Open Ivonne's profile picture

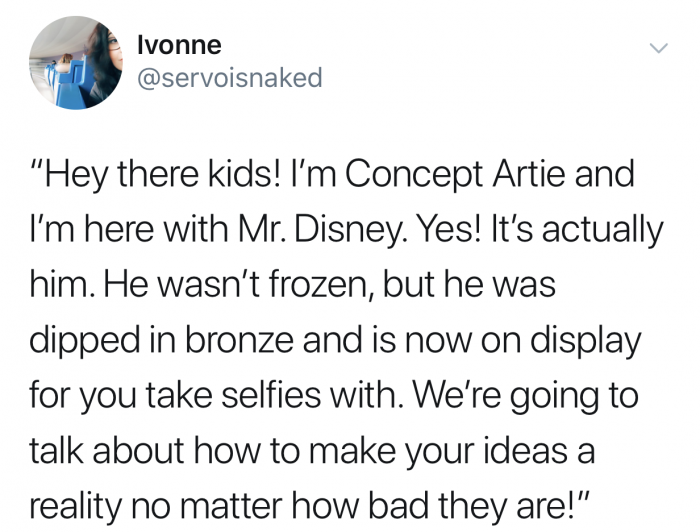tap(76, 62)
